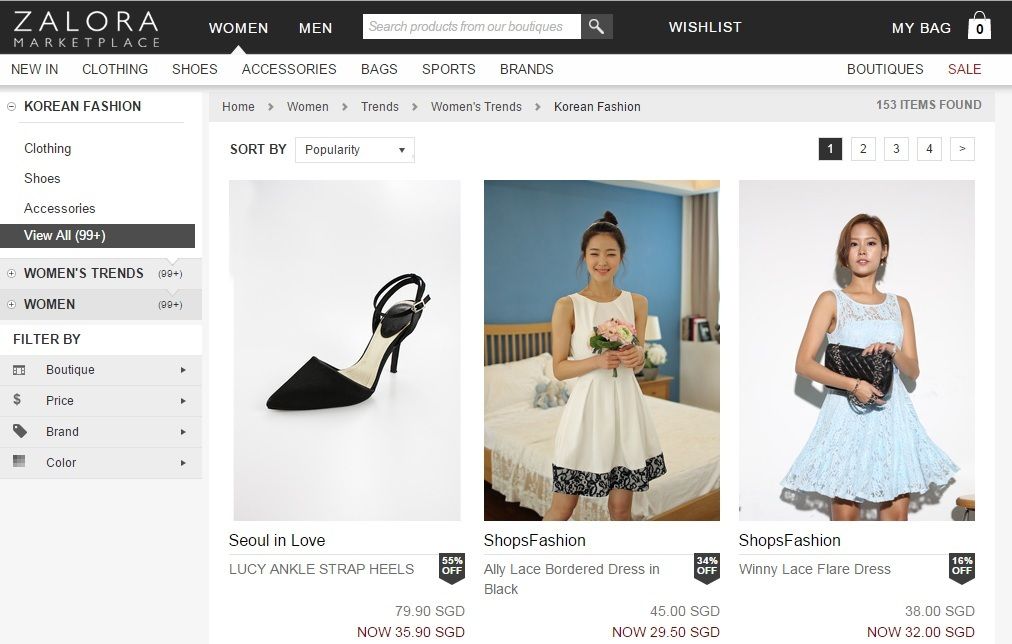
Task: Select Shoes in the sidebar
Action: (x=42, y=178)
